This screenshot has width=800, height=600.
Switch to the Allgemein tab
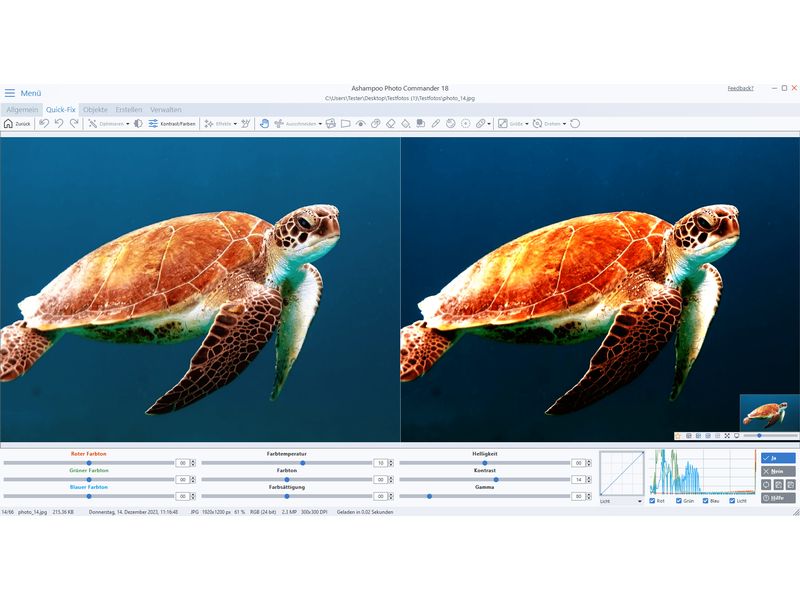22,110
